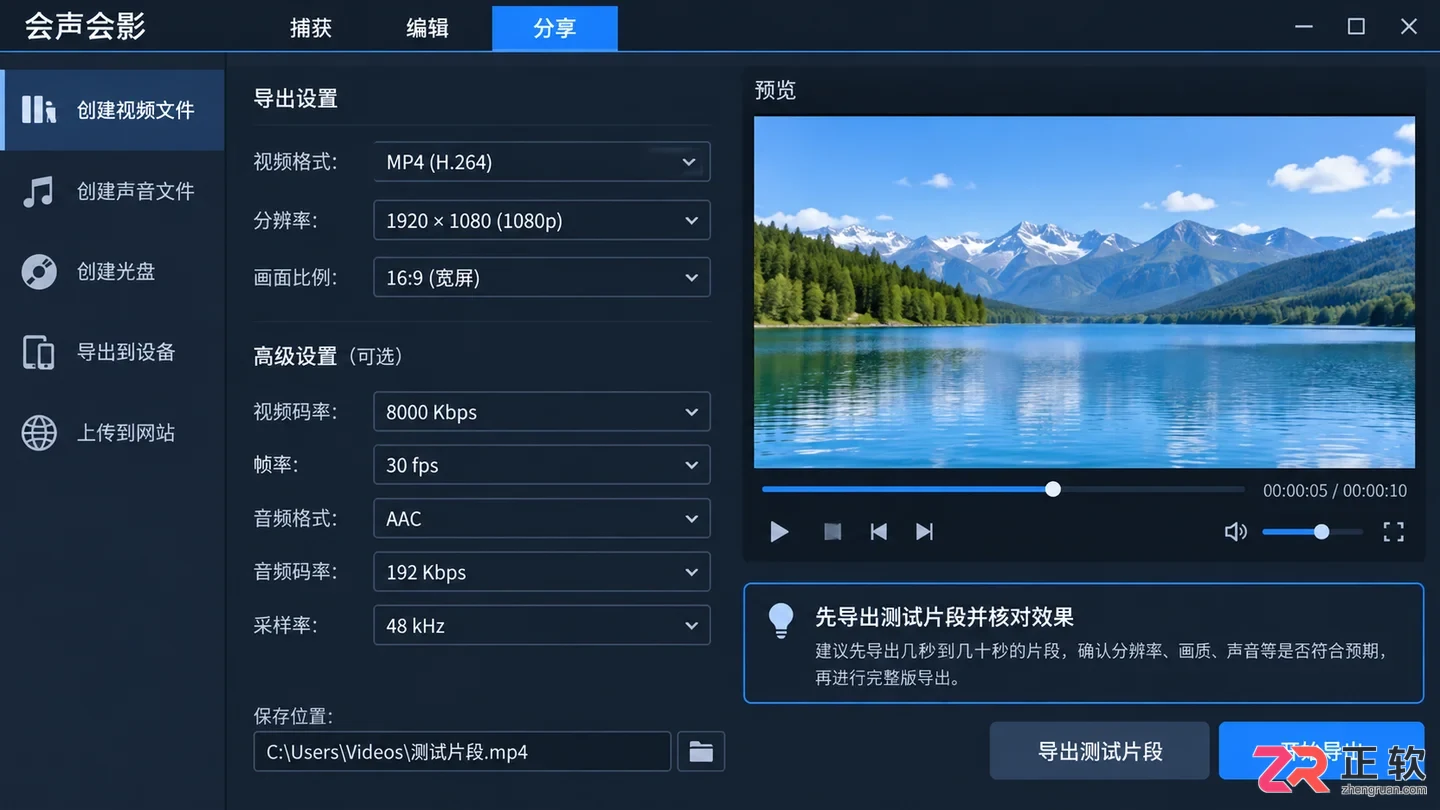The width and height of the screenshot is (1440, 810).
Task: Click the globe icon for 上传到网站
Action: coord(39,433)
